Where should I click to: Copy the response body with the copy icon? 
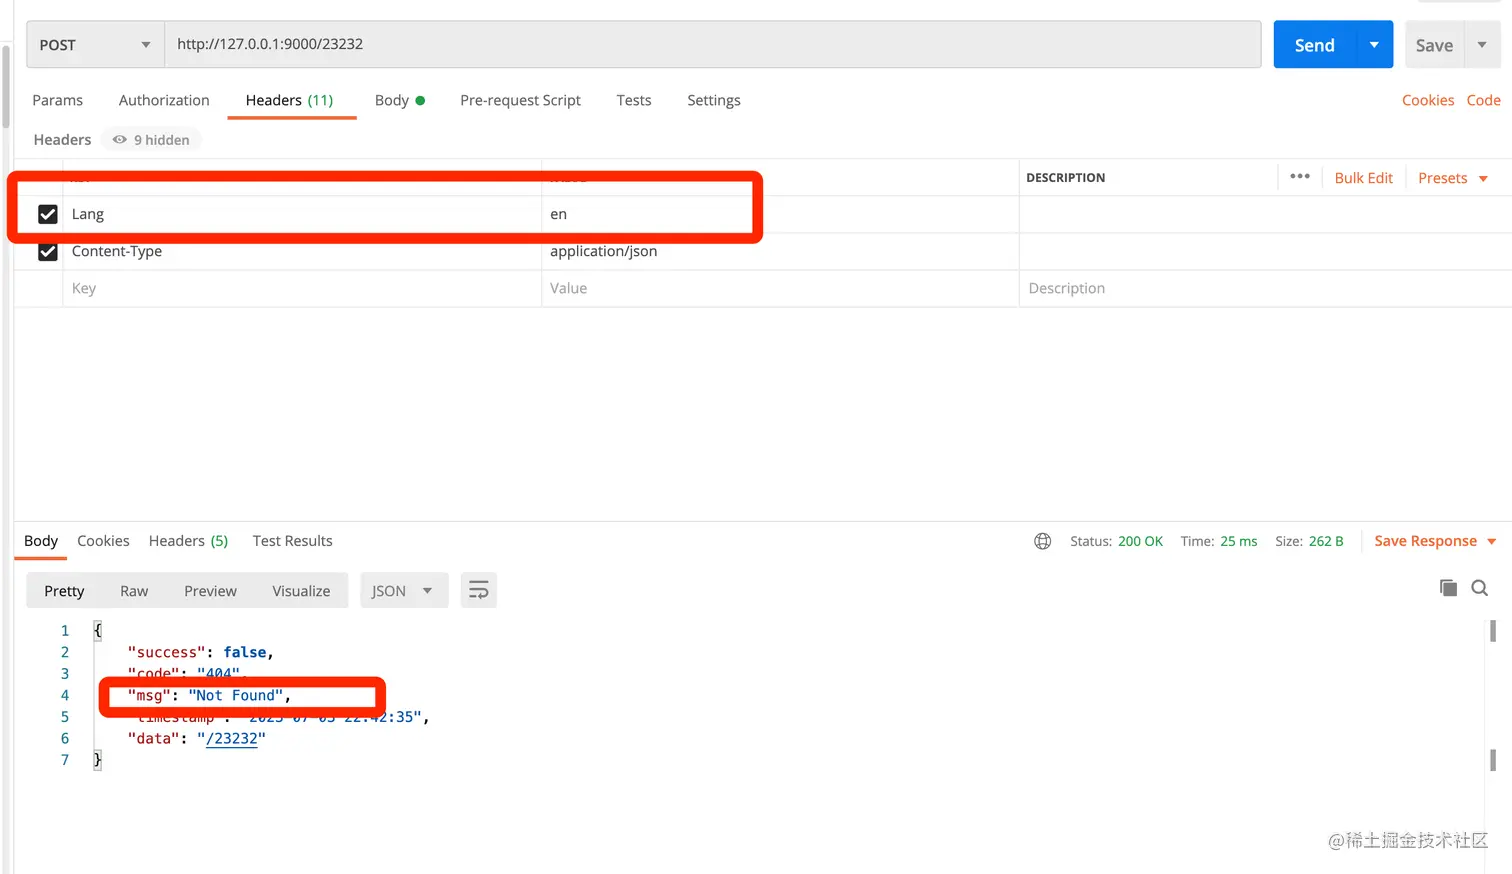(x=1448, y=588)
